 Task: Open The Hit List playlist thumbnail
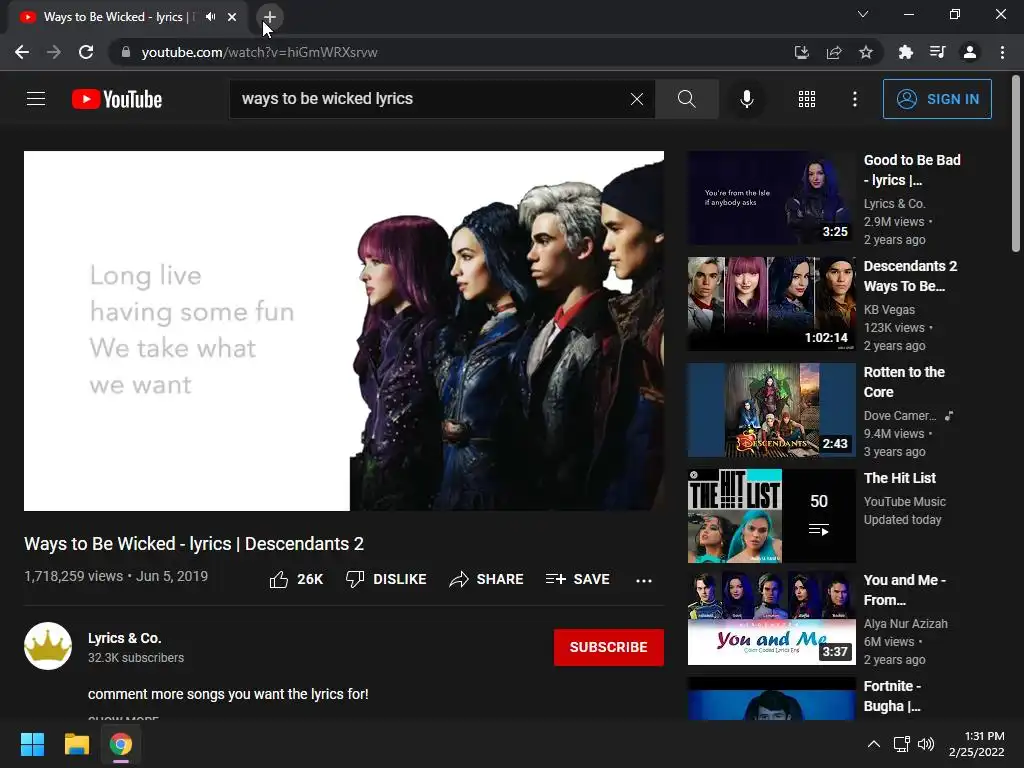click(771, 516)
